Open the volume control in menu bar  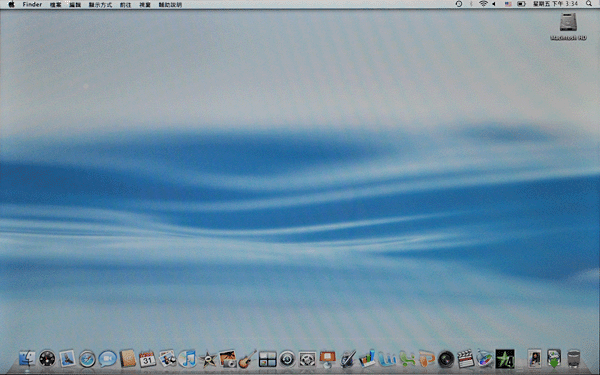[x=494, y=4]
